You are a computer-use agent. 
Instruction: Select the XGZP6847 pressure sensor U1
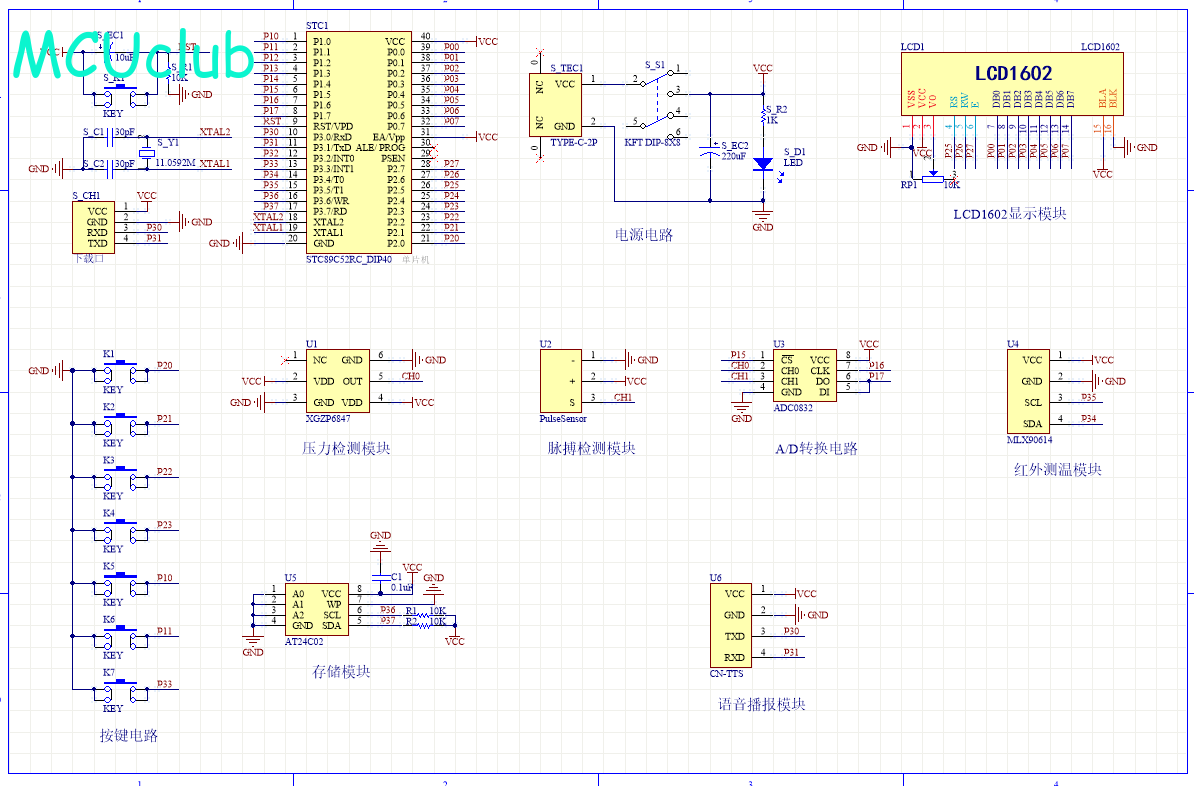click(x=337, y=382)
